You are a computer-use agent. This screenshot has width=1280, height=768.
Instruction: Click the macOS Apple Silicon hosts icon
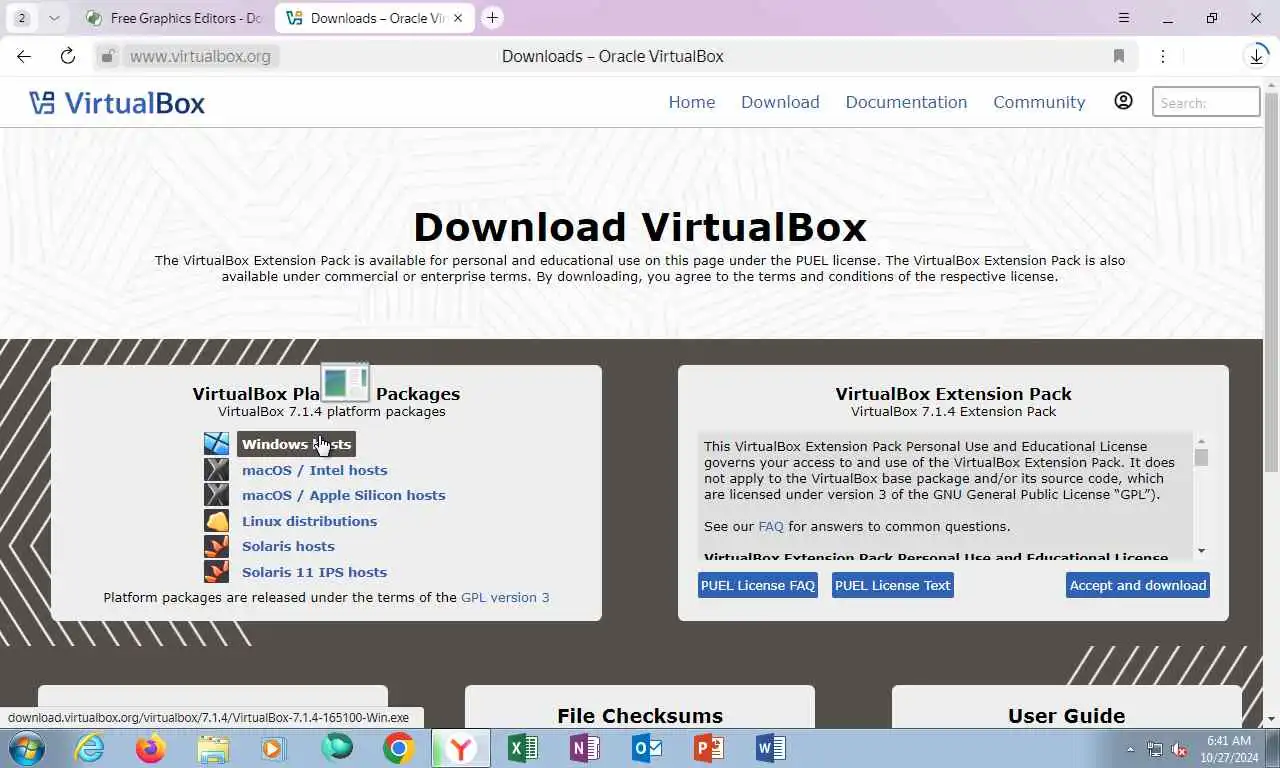216,495
